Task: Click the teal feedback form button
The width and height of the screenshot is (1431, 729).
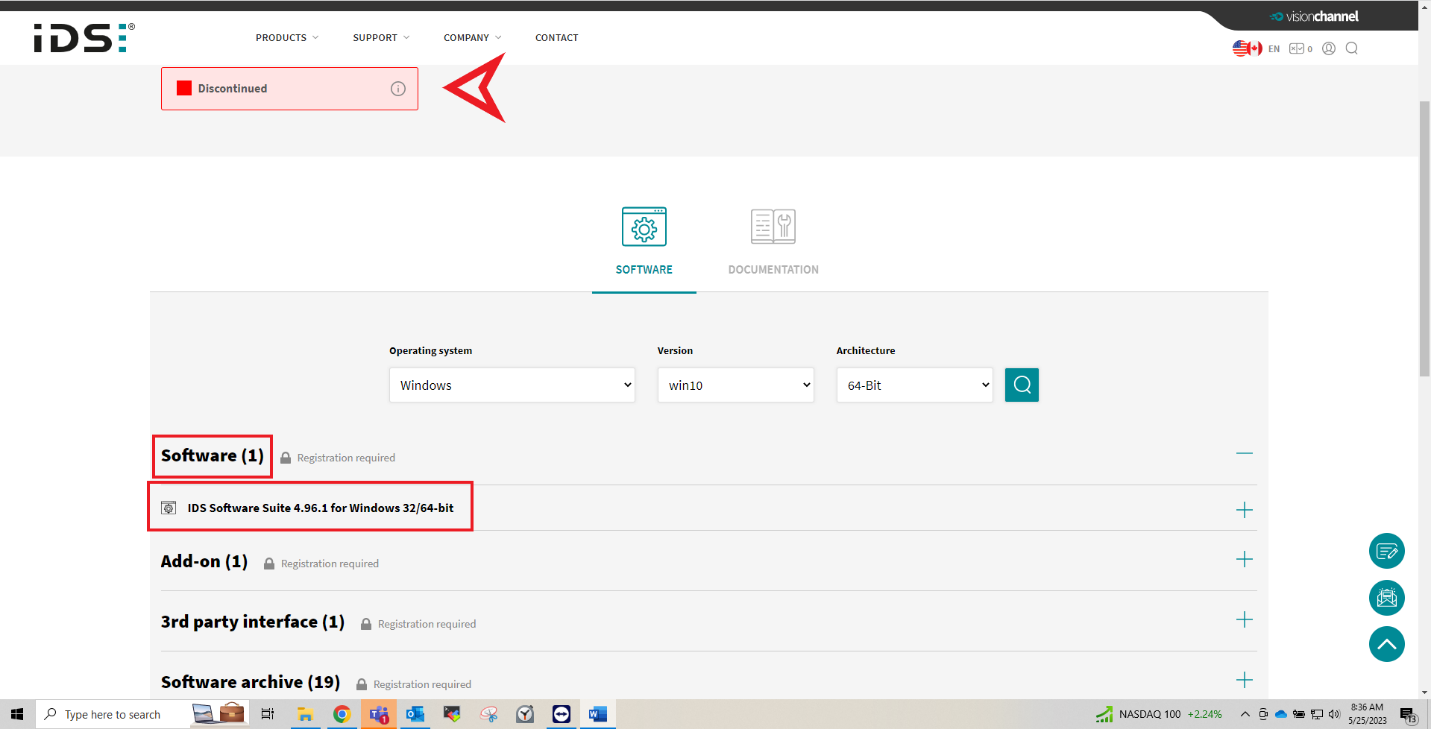Action: pyautogui.click(x=1386, y=551)
